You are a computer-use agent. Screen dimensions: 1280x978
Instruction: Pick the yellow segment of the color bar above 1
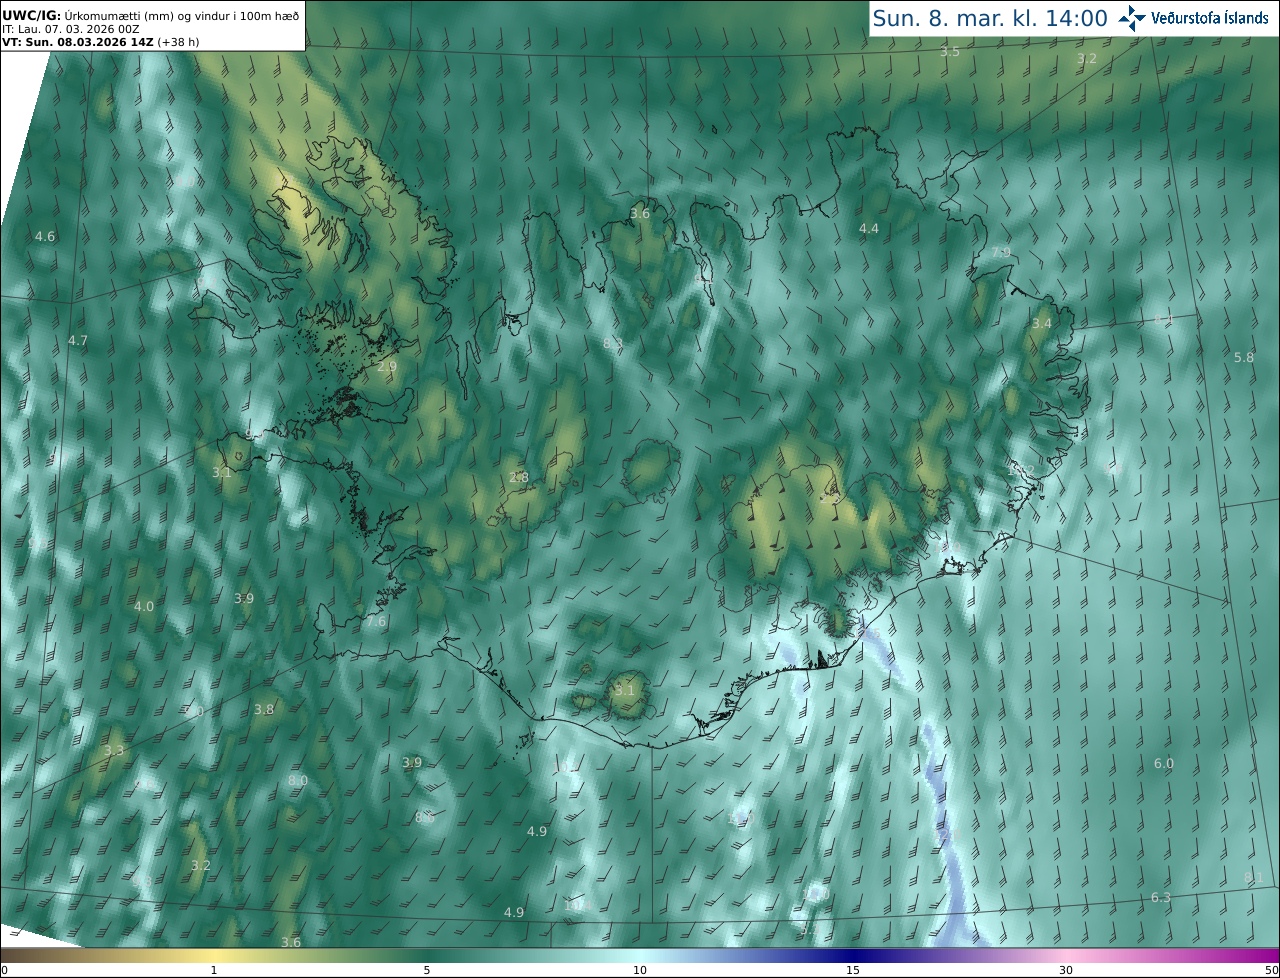point(214,955)
